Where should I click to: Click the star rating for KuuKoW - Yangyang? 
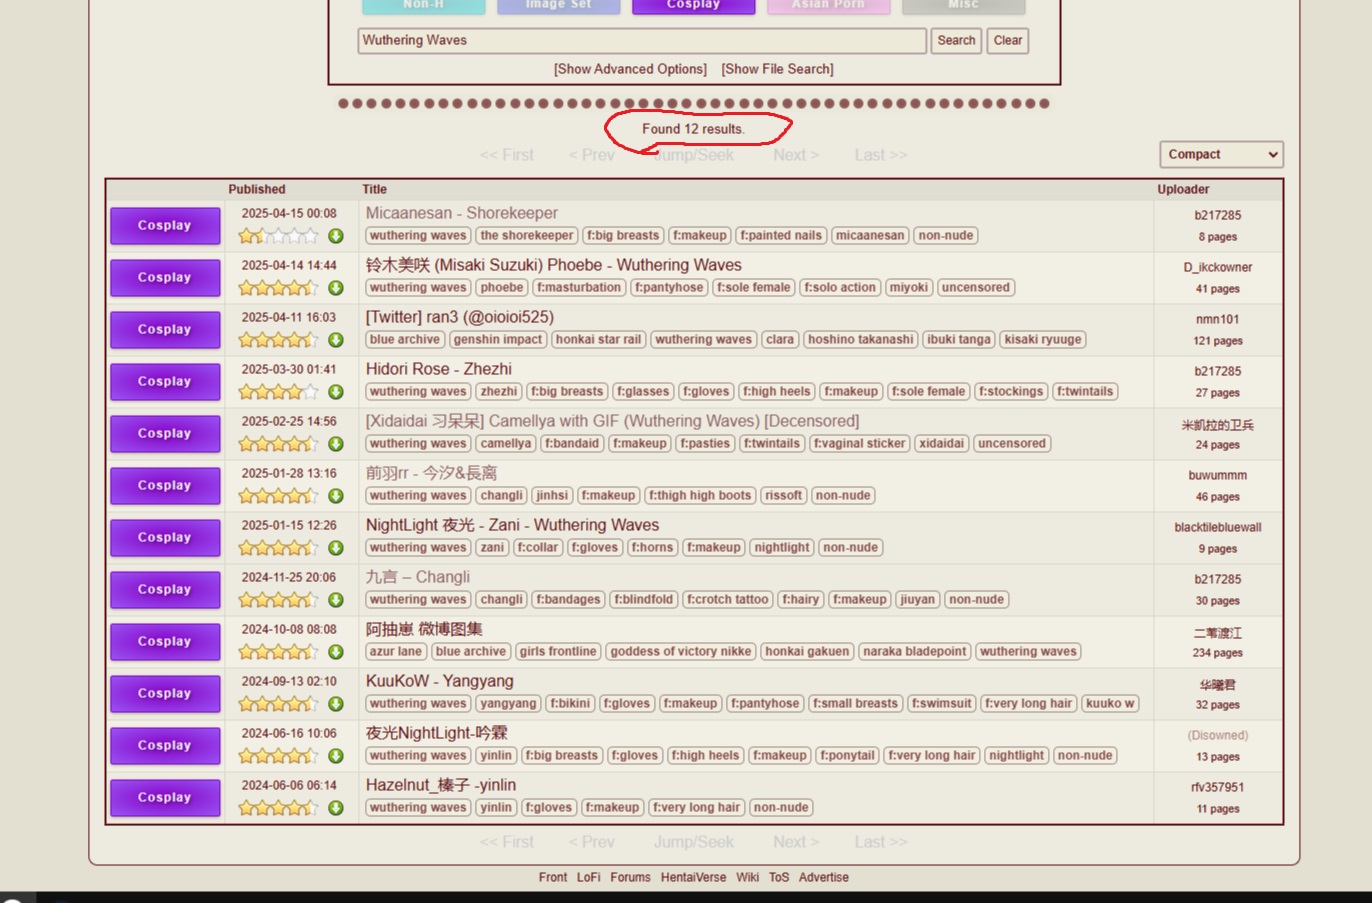[x=278, y=704]
